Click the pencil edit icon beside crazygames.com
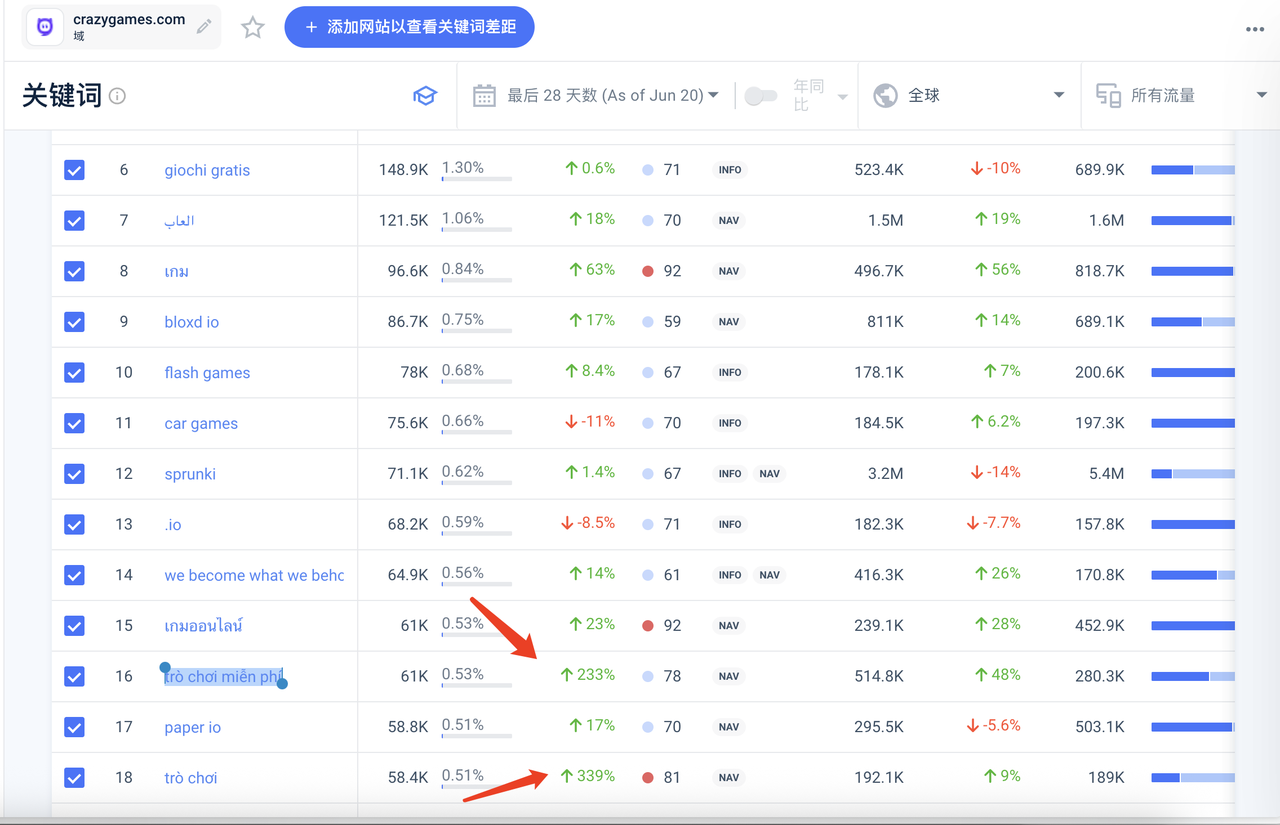The image size is (1280, 825). 204,27
